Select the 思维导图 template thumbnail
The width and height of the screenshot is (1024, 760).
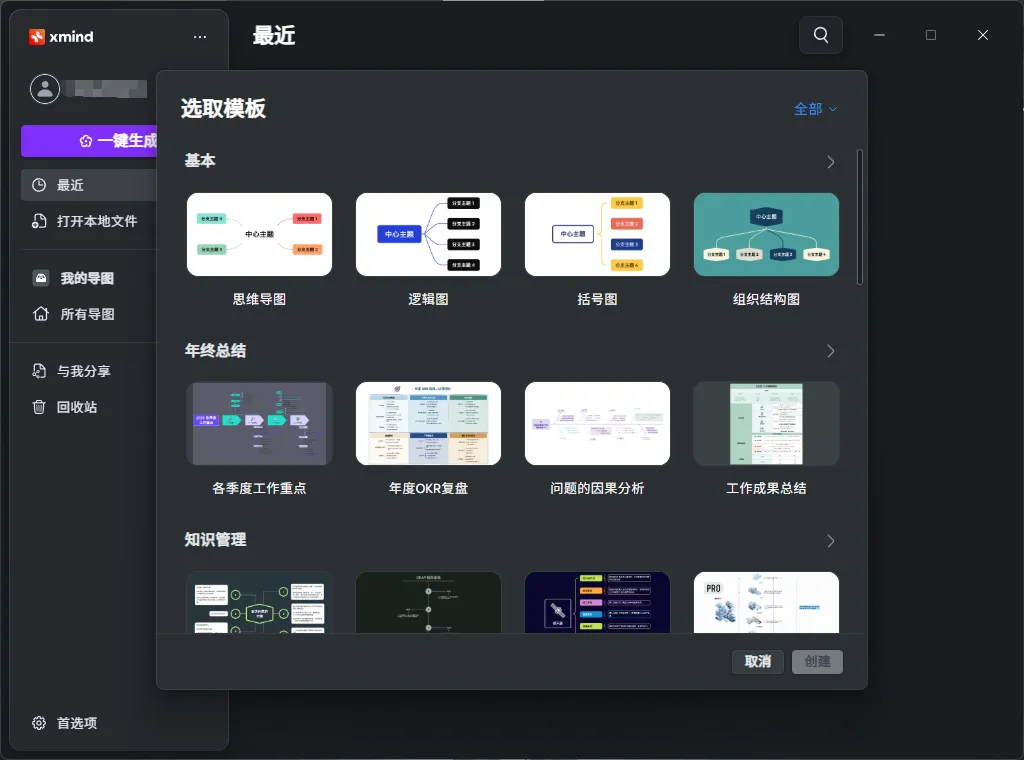click(259, 234)
